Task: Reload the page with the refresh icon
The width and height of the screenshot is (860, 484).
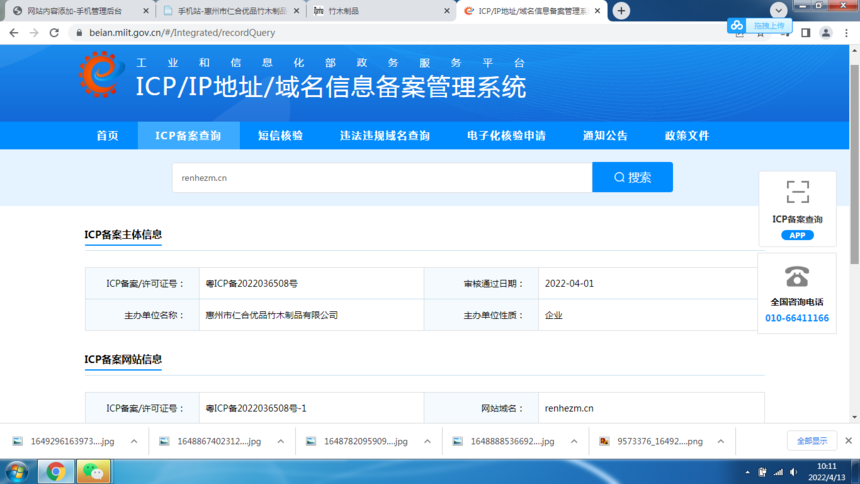Action: pyautogui.click(x=56, y=32)
